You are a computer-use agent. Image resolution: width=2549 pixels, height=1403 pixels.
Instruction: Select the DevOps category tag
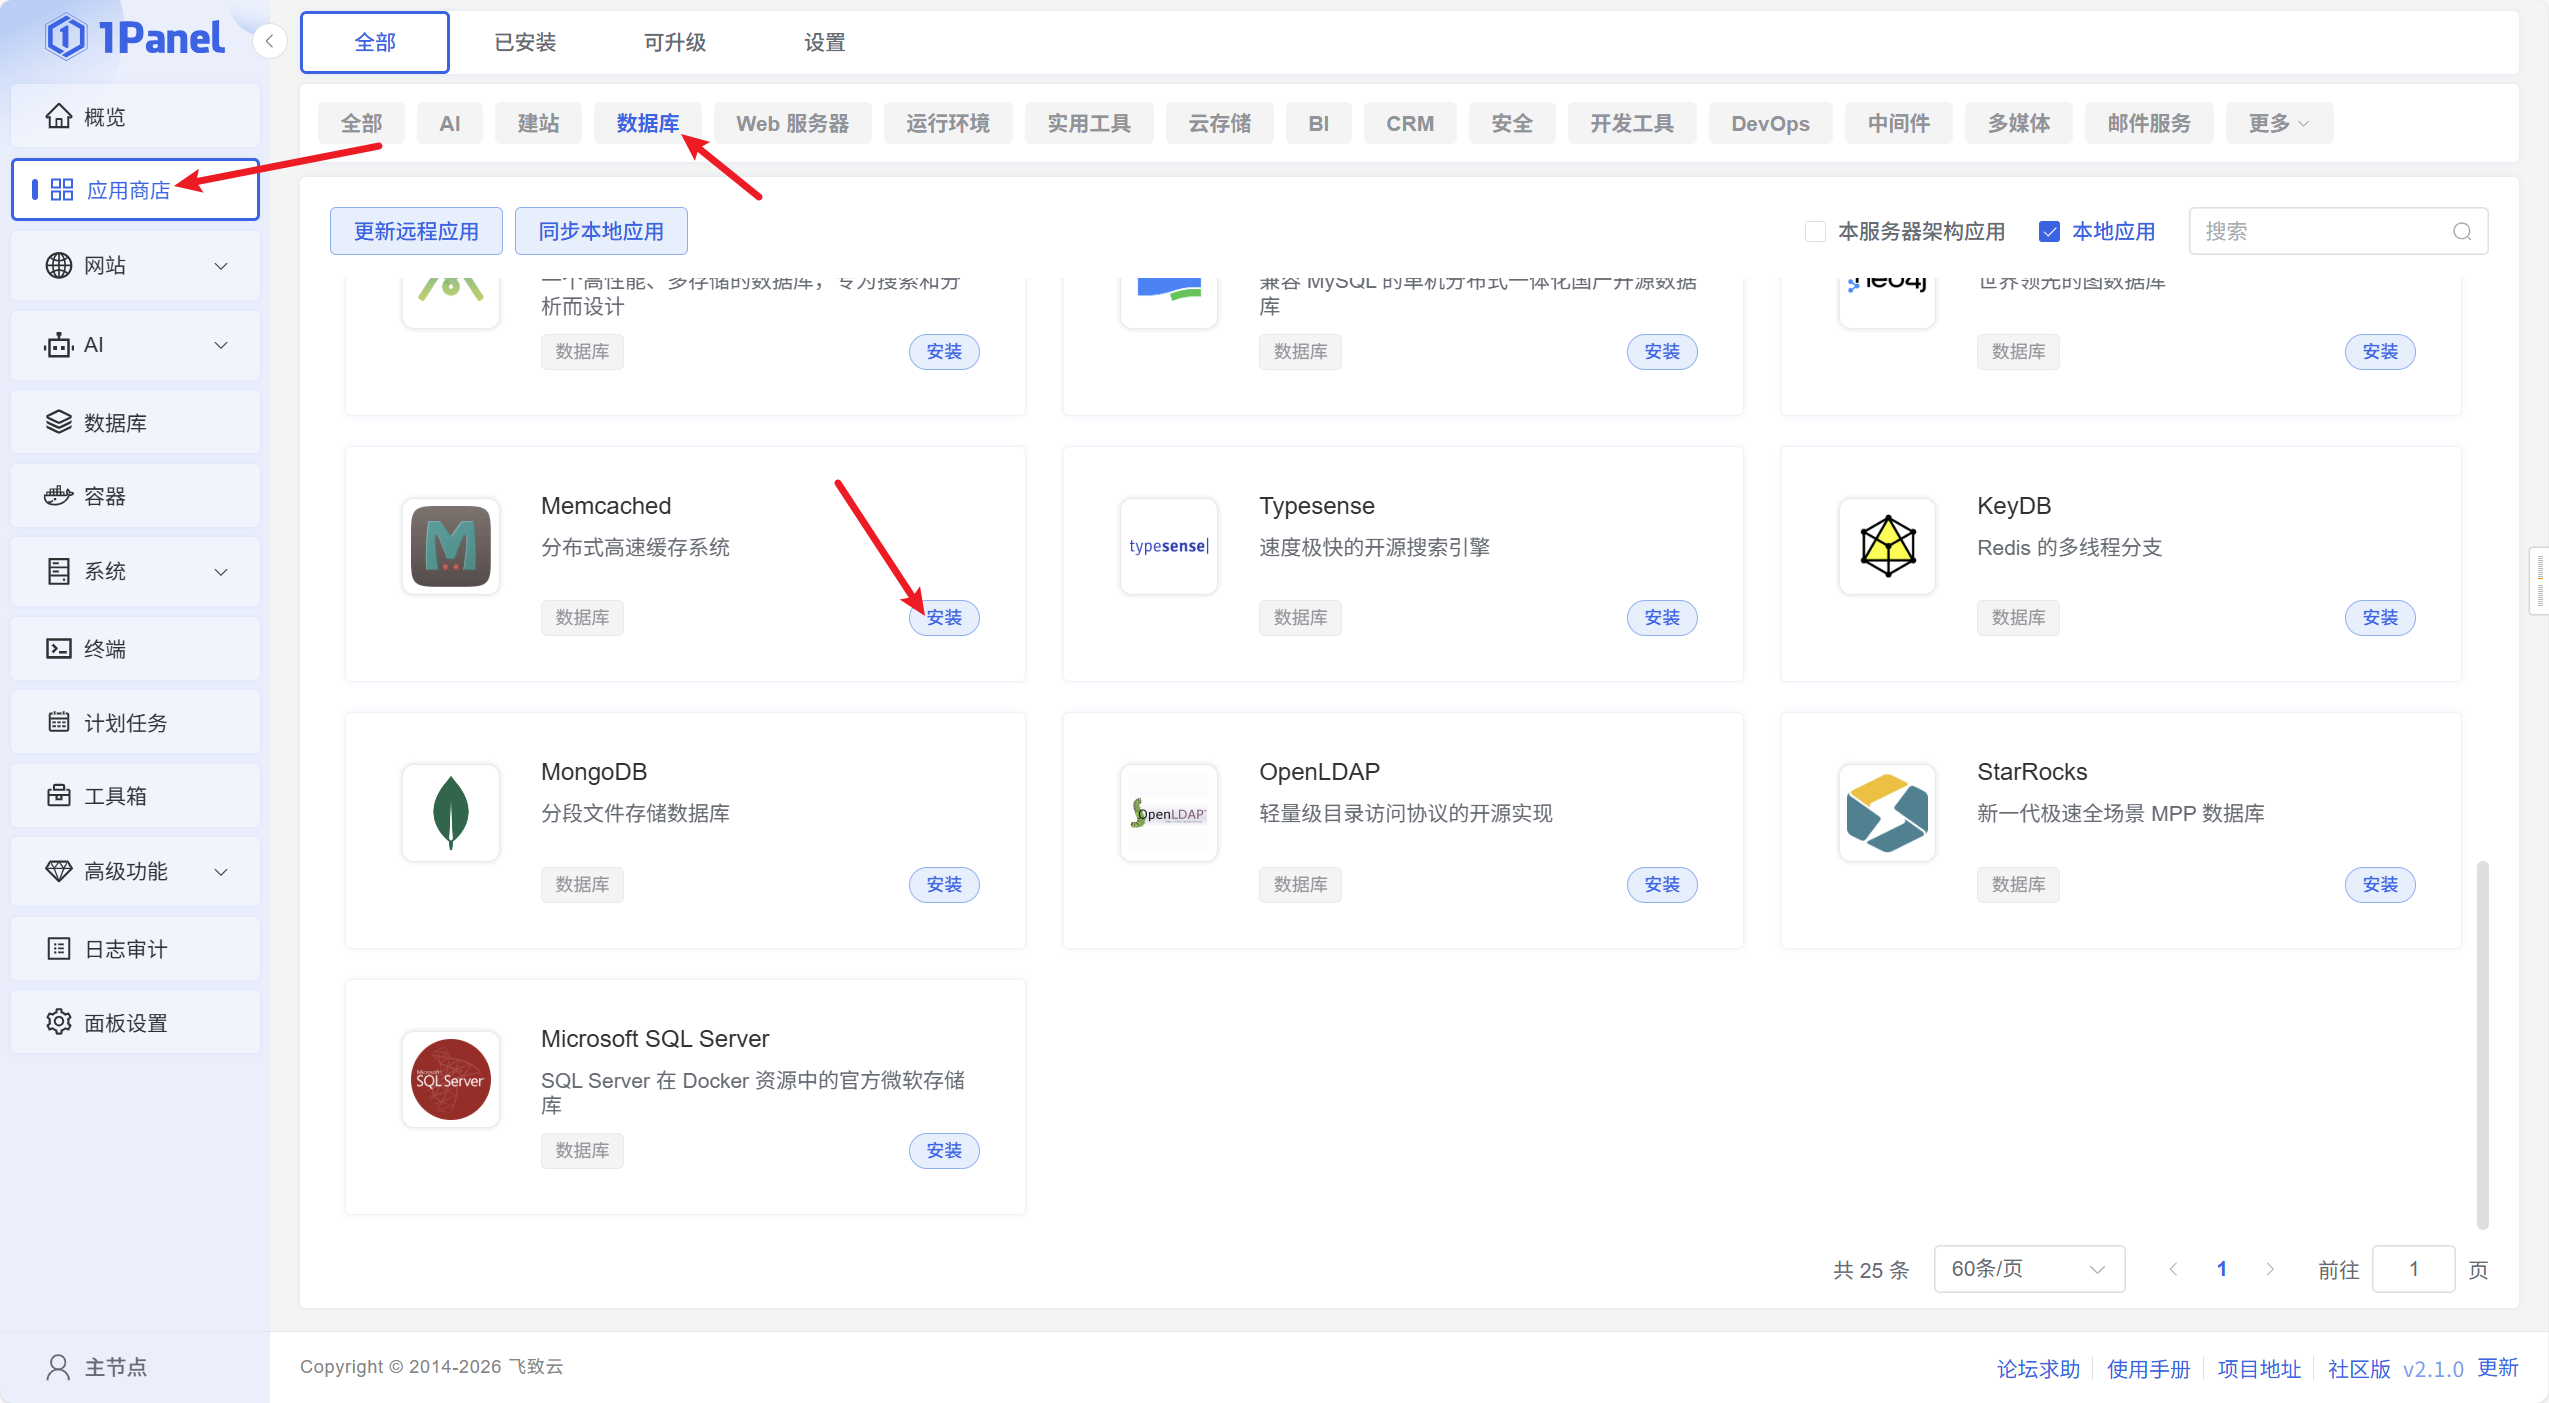point(1769,123)
